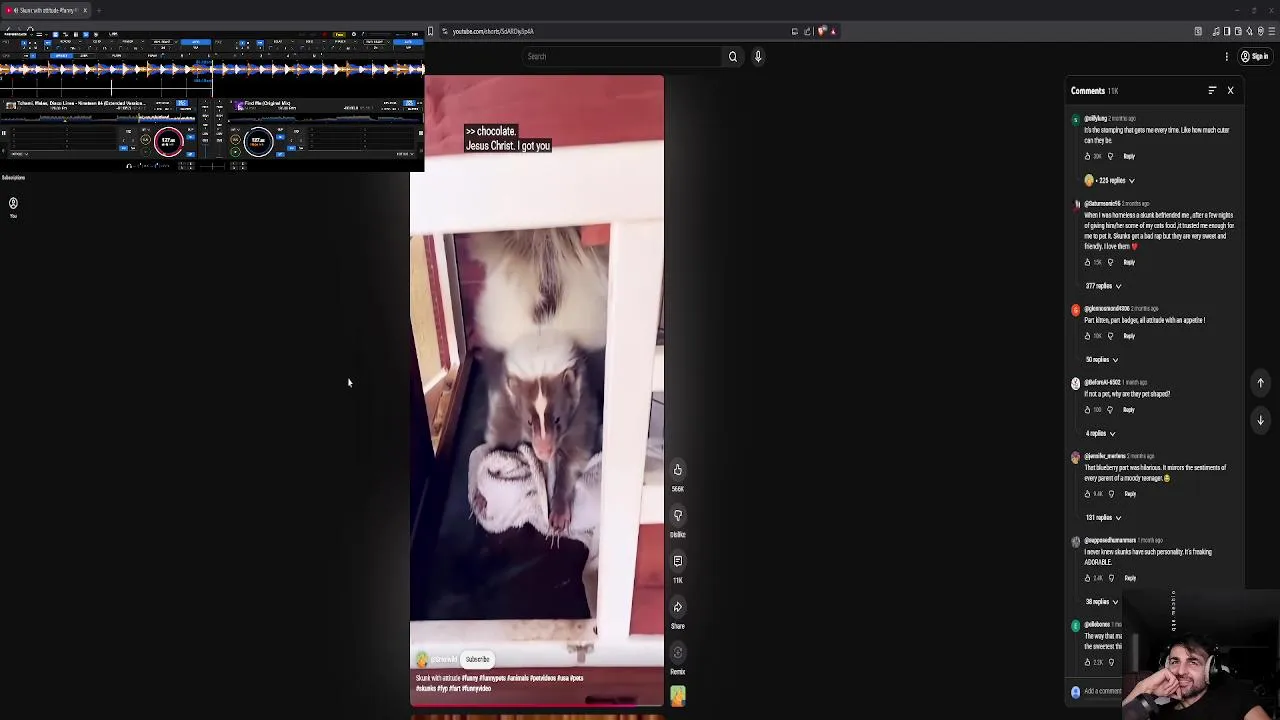
Task: Close the Comments panel
Action: [1230, 91]
